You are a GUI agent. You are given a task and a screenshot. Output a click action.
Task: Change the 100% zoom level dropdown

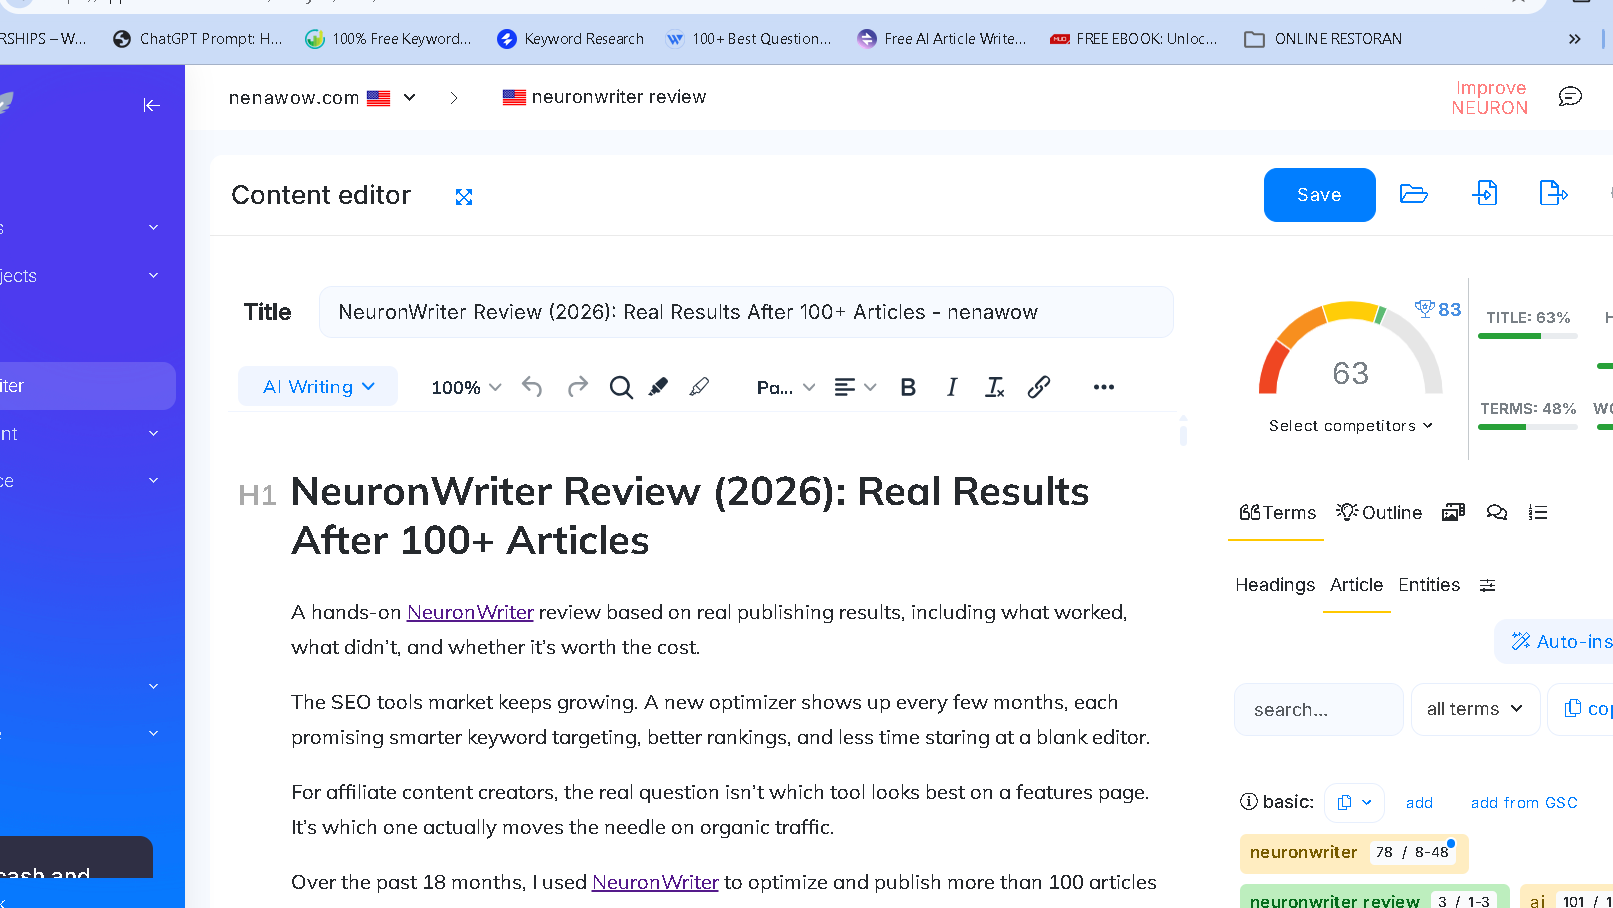(x=466, y=387)
